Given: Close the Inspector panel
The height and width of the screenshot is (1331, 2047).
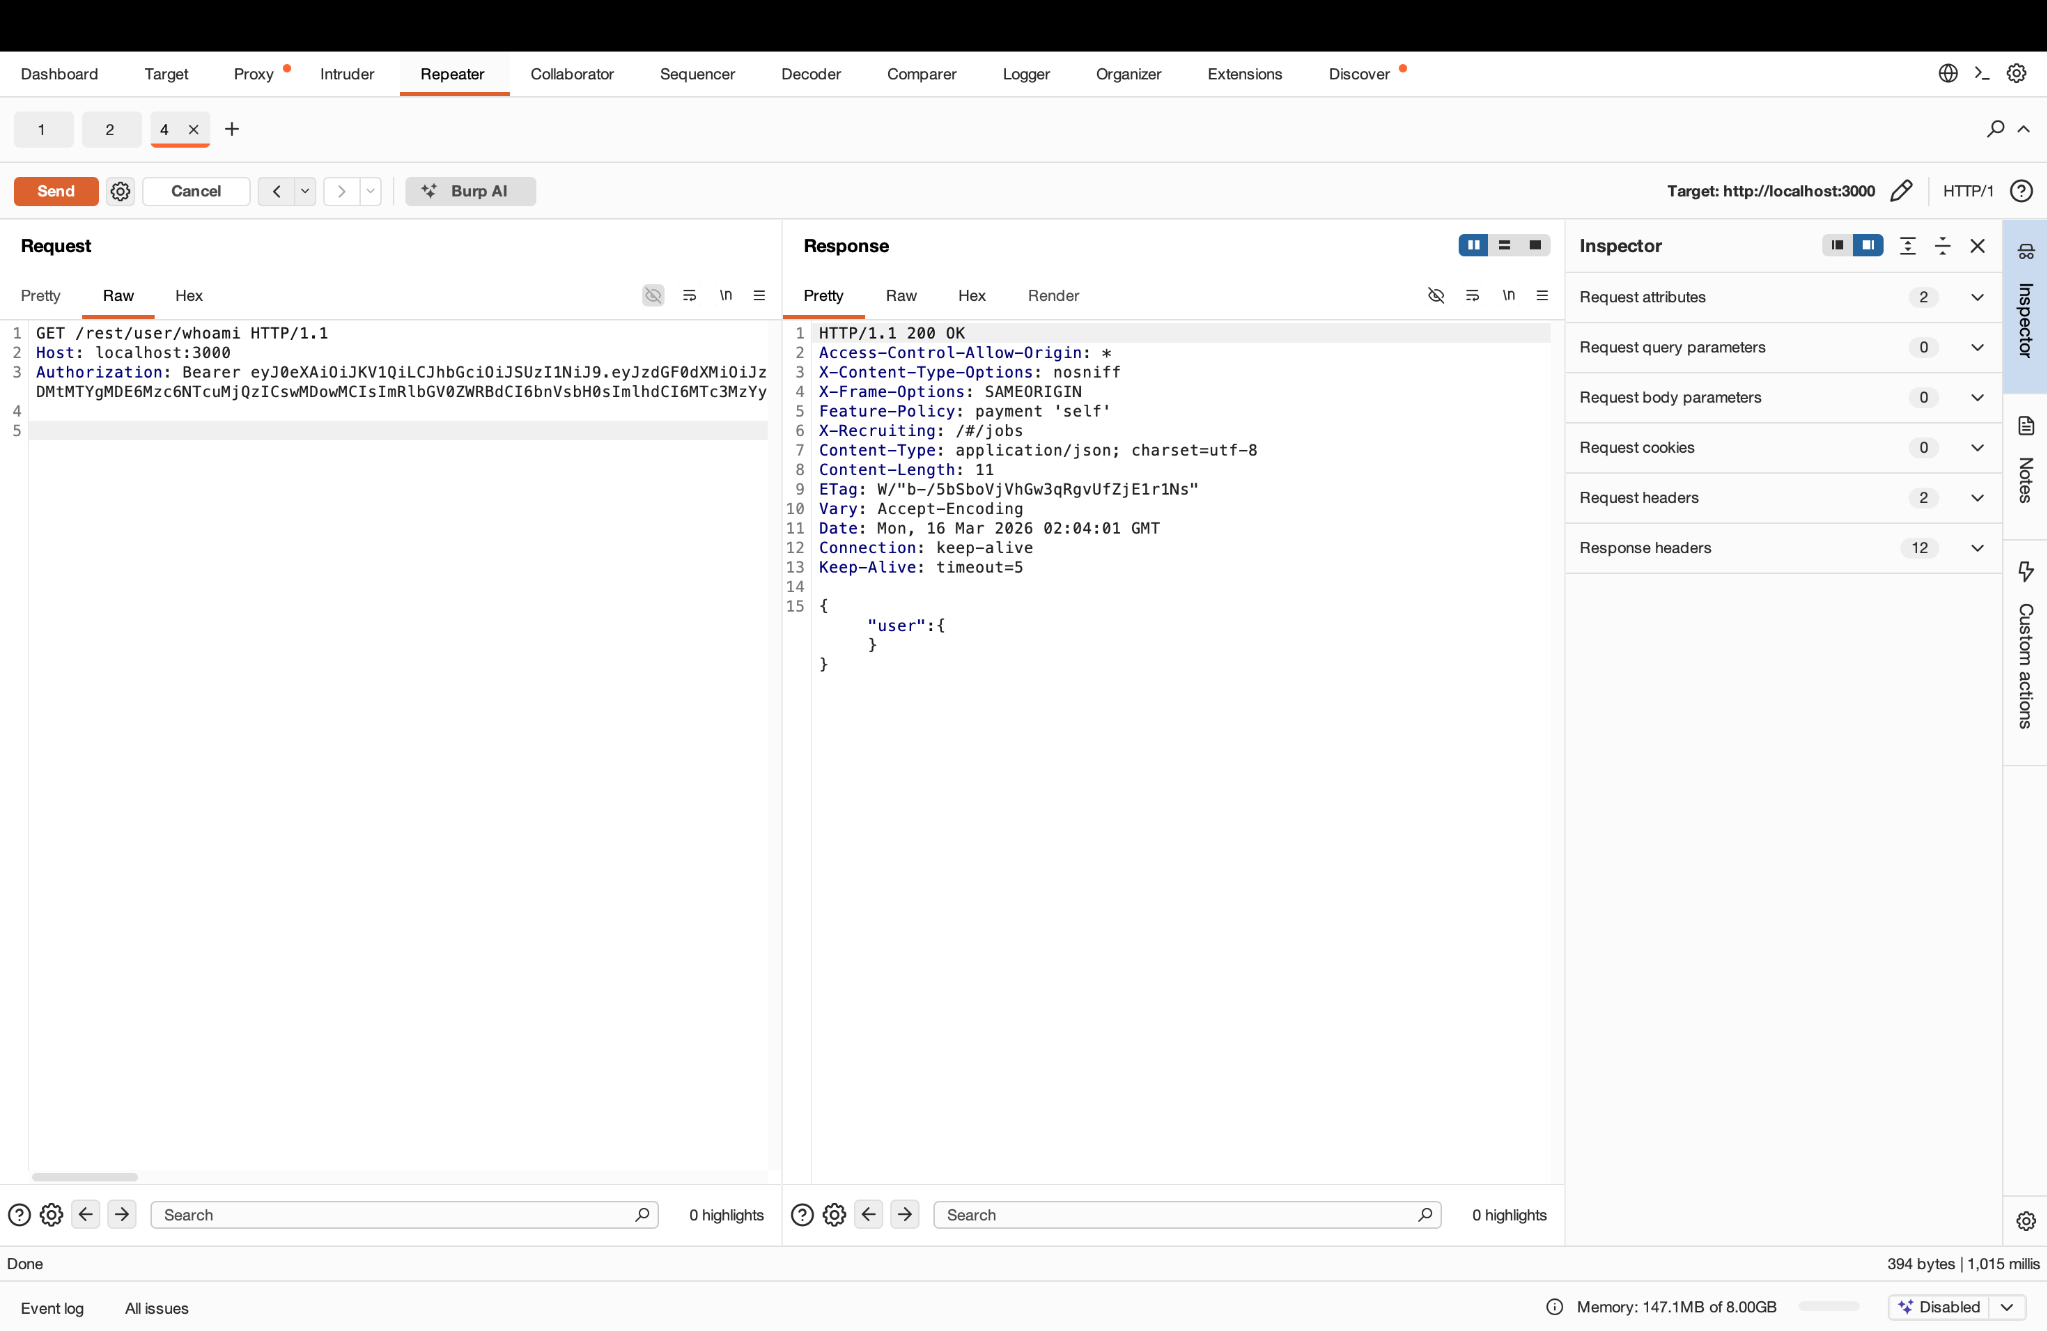Looking at the screenshot, I should click(x=1977, y=246).
